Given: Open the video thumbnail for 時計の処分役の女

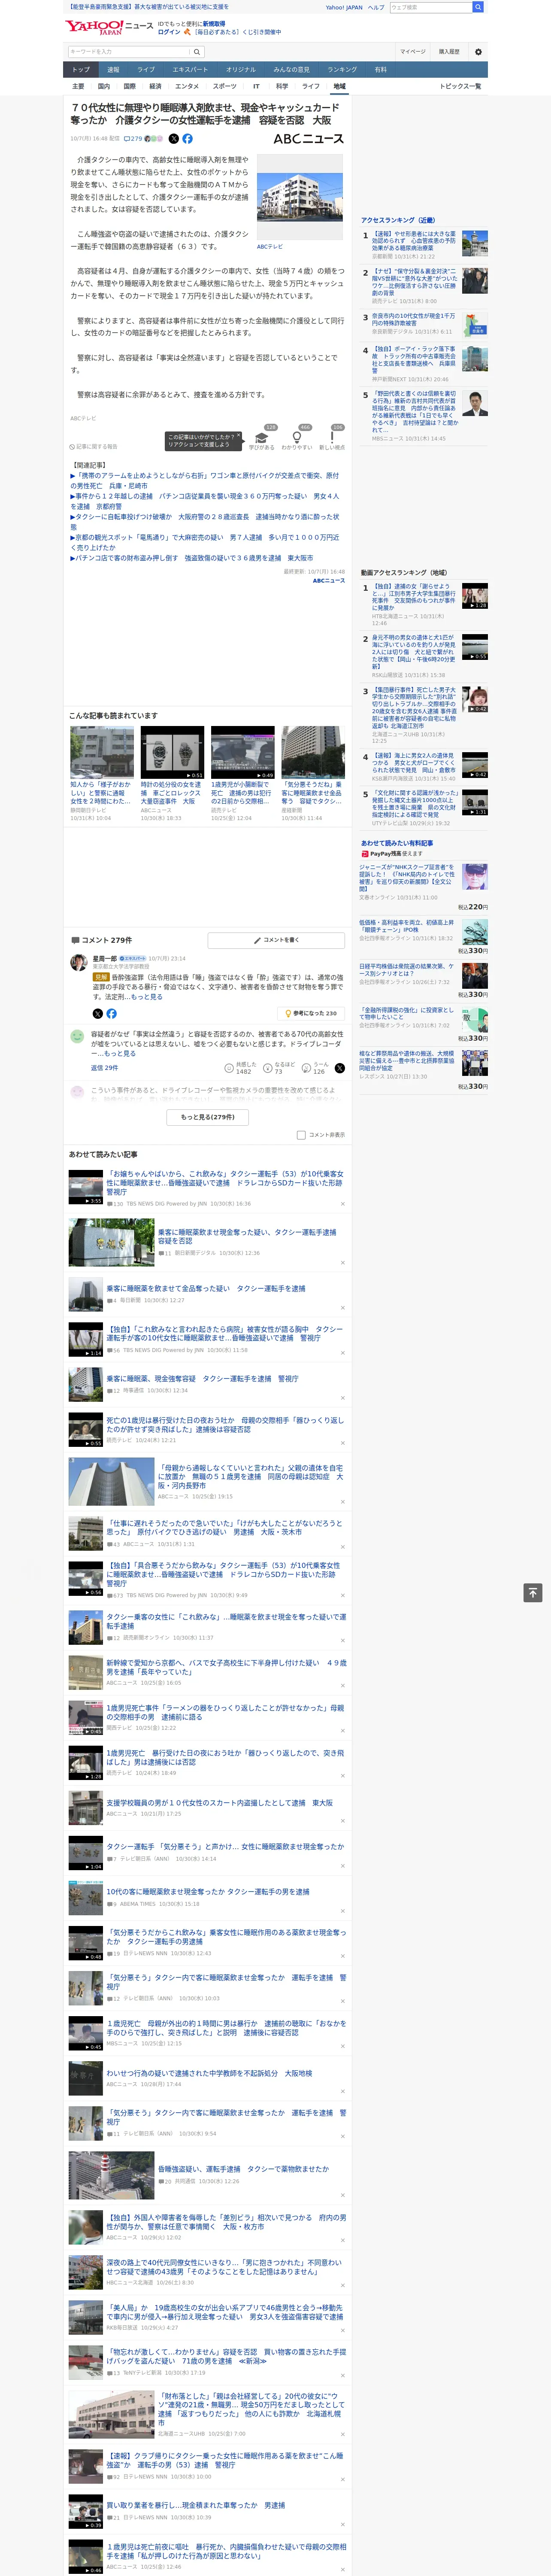Looking at the screenshot, I should click(x=172, y=752).
